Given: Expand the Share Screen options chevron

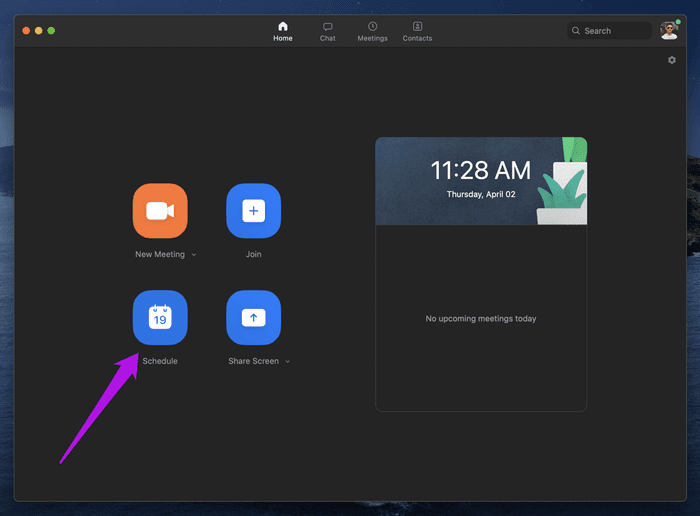Looking at the screenshot, I should coord(288,361).
